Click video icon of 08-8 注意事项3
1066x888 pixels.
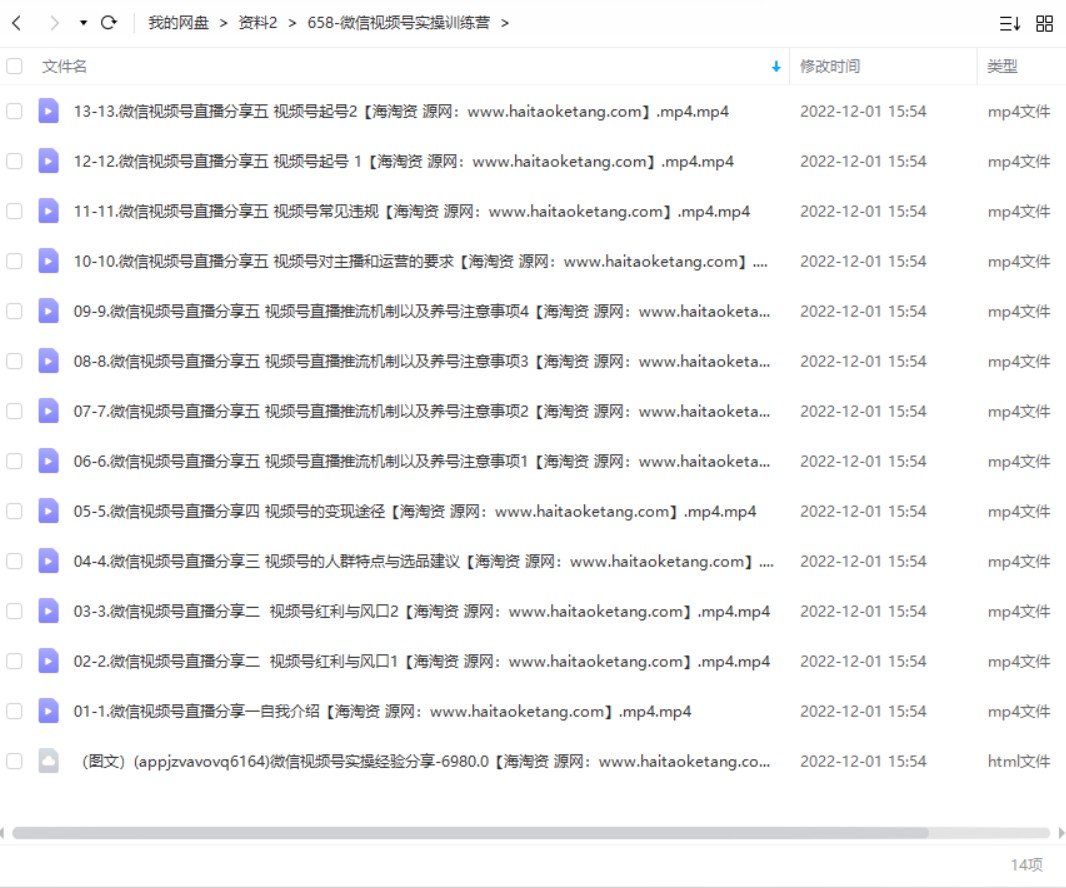[48, 361]
